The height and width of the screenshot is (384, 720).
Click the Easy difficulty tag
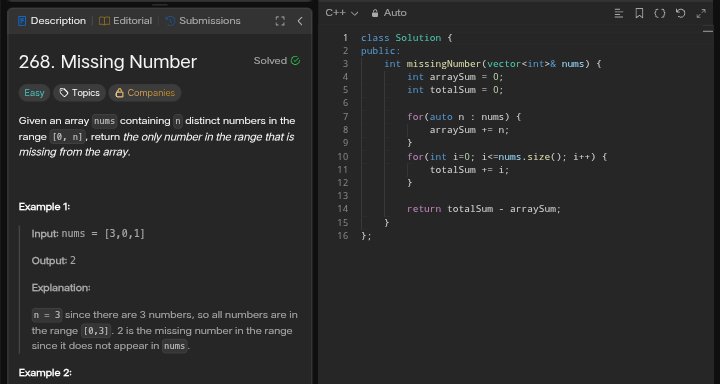pos(34,93)
